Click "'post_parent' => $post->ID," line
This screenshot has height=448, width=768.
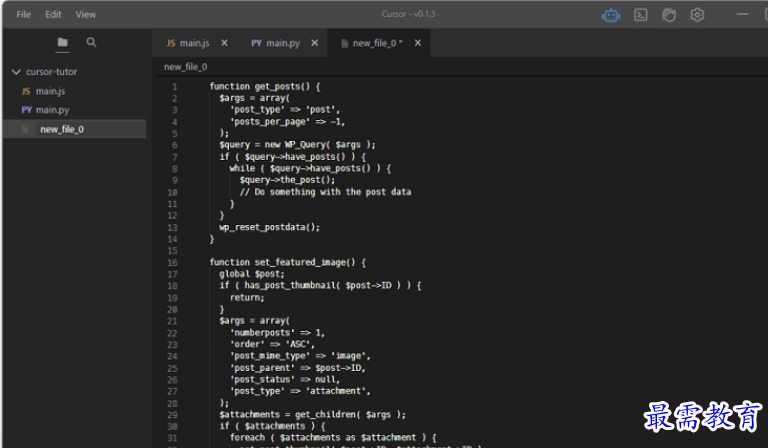tap(298, 368)
